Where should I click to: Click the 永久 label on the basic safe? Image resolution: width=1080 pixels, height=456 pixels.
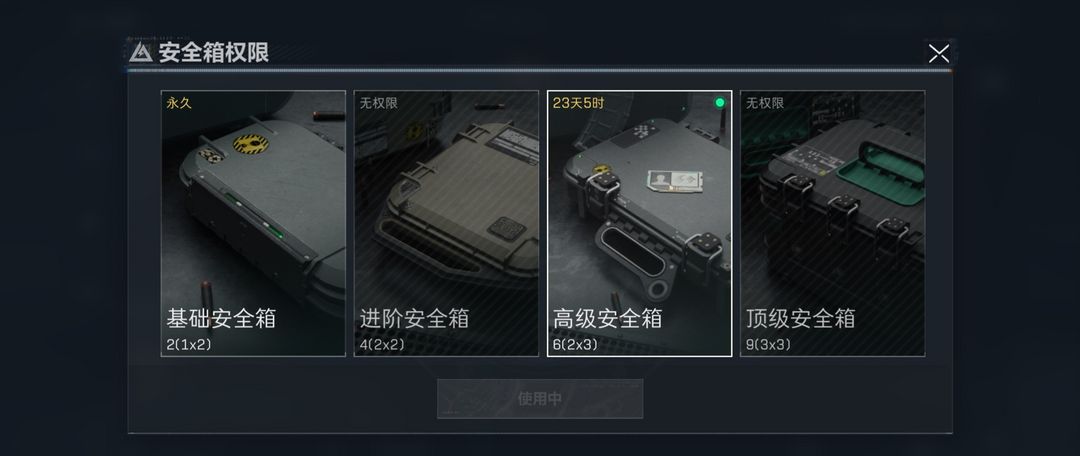point(178,103)
